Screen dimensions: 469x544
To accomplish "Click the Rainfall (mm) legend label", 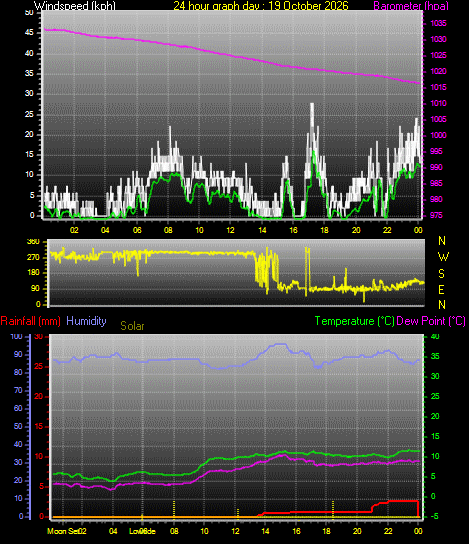I will (31, 321).
